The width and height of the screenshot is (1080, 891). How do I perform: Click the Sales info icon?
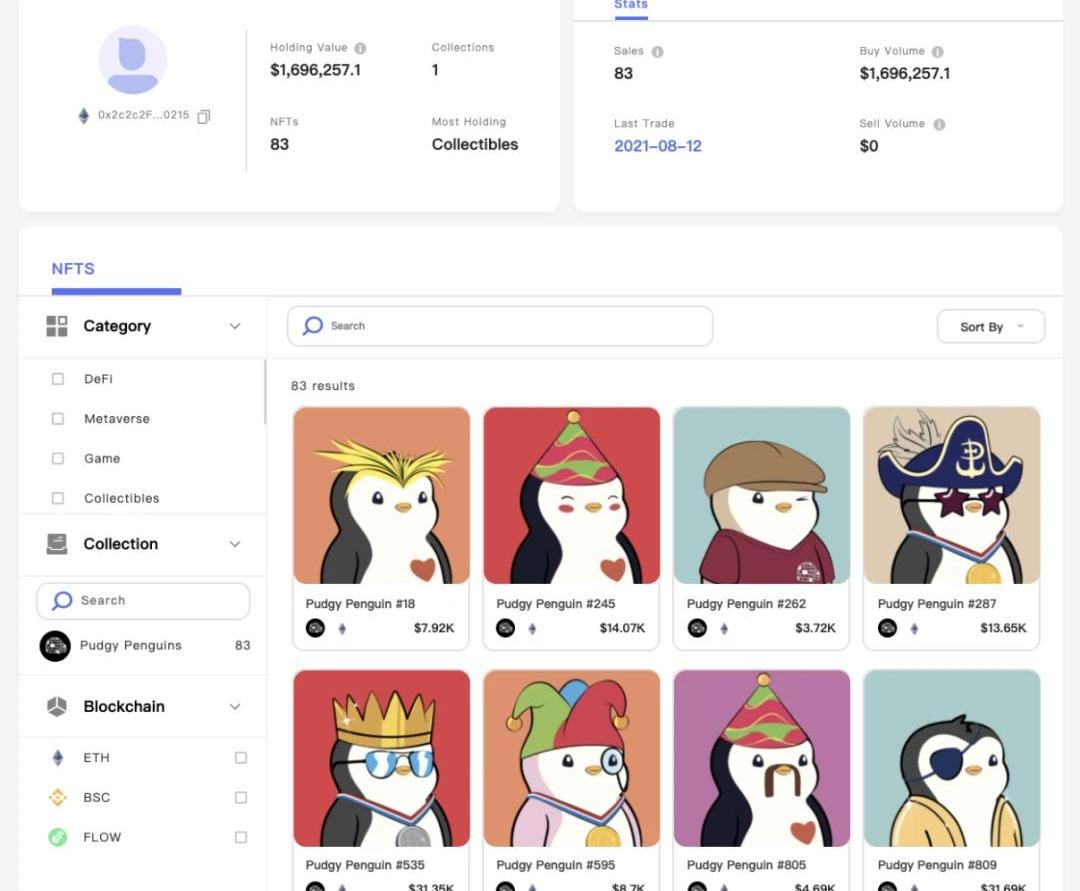(657, 52)
